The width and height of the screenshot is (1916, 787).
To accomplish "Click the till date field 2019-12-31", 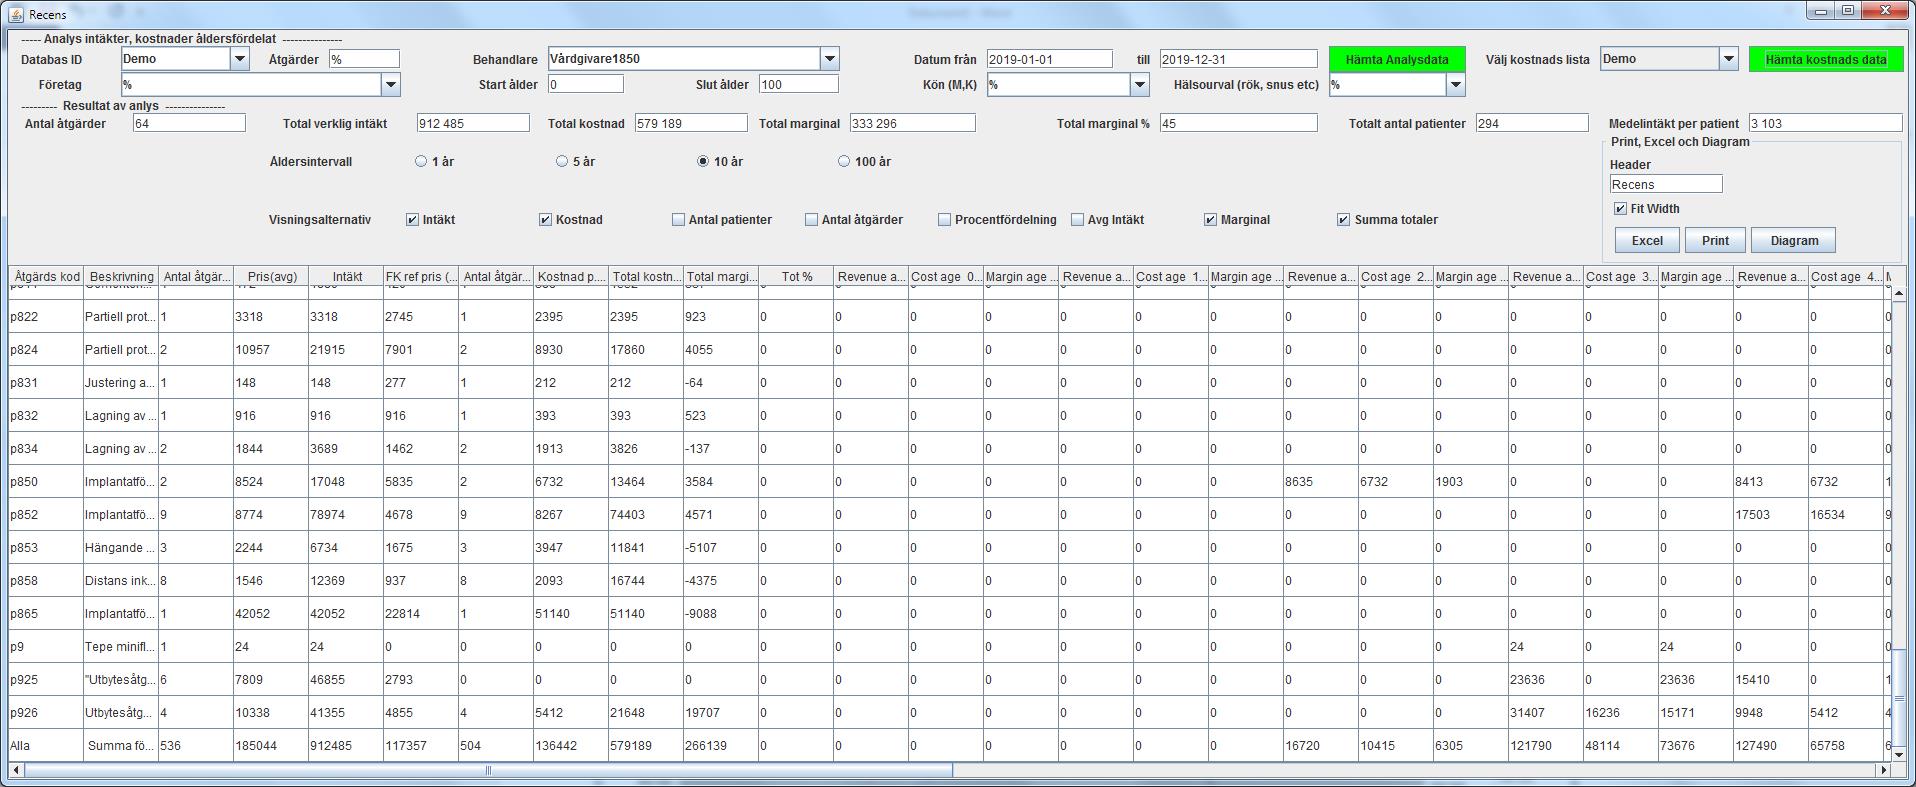I will click(1237, 59).
